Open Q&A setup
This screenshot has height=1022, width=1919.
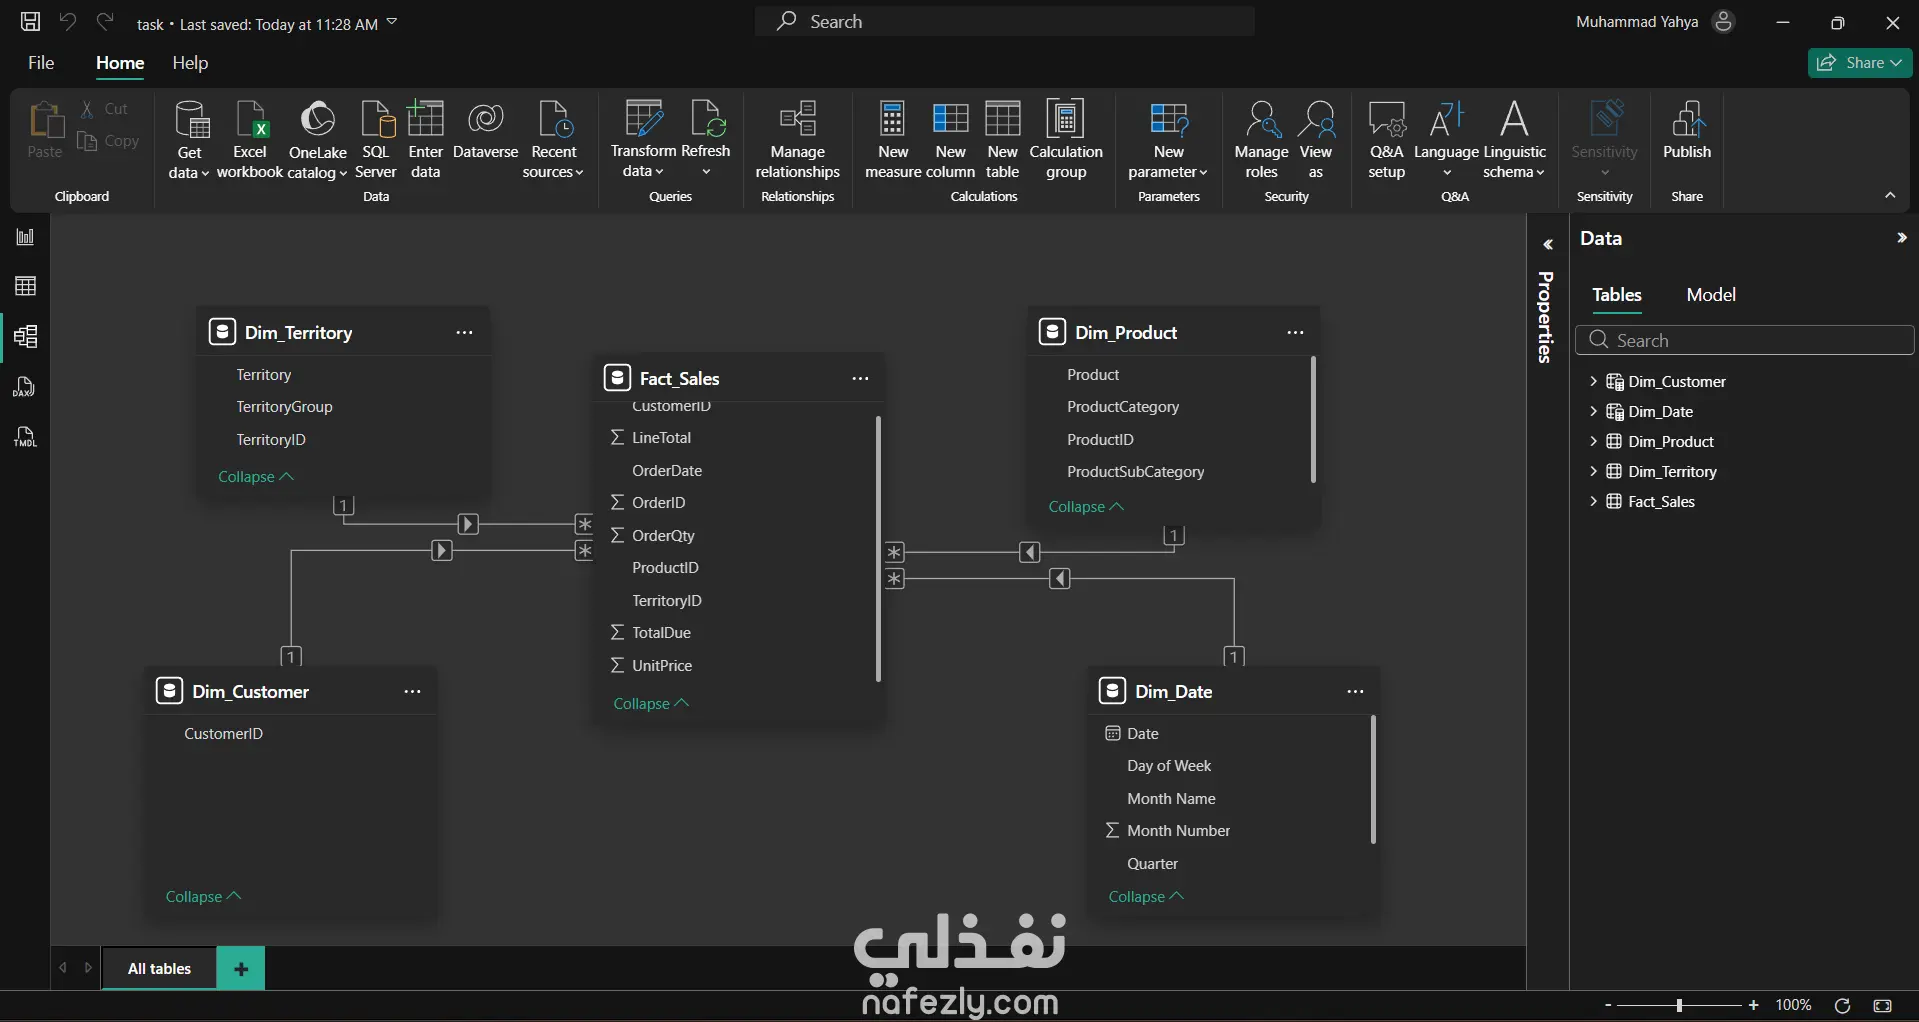tap(1387, 140)
